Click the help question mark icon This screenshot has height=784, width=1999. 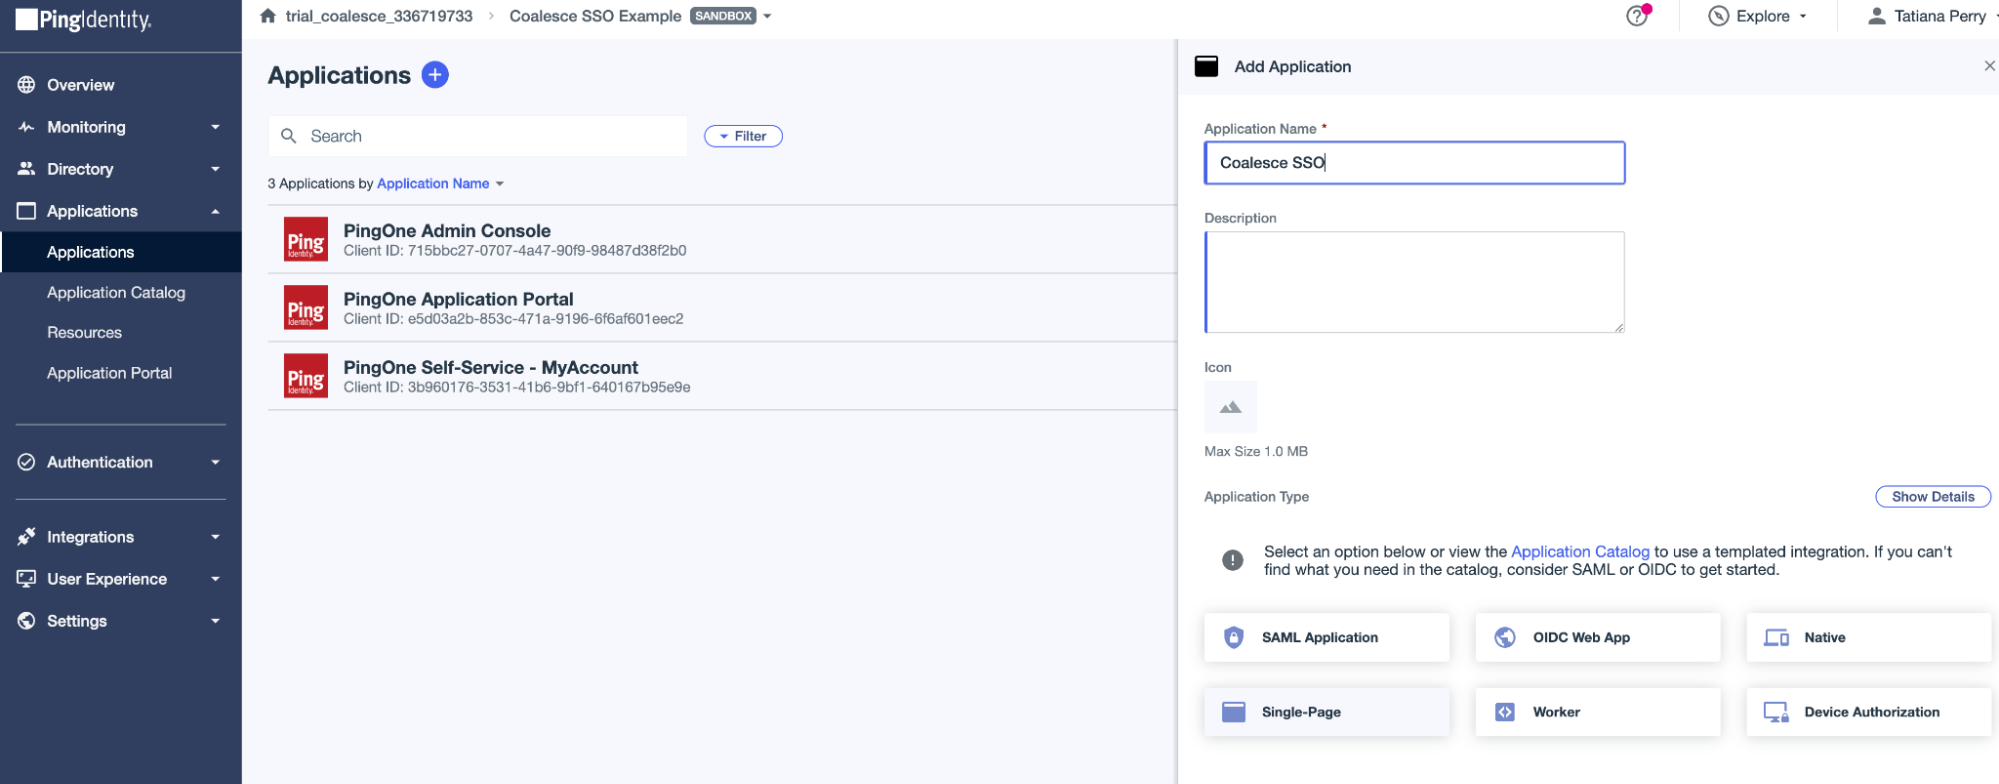(x=1637, y=16)
